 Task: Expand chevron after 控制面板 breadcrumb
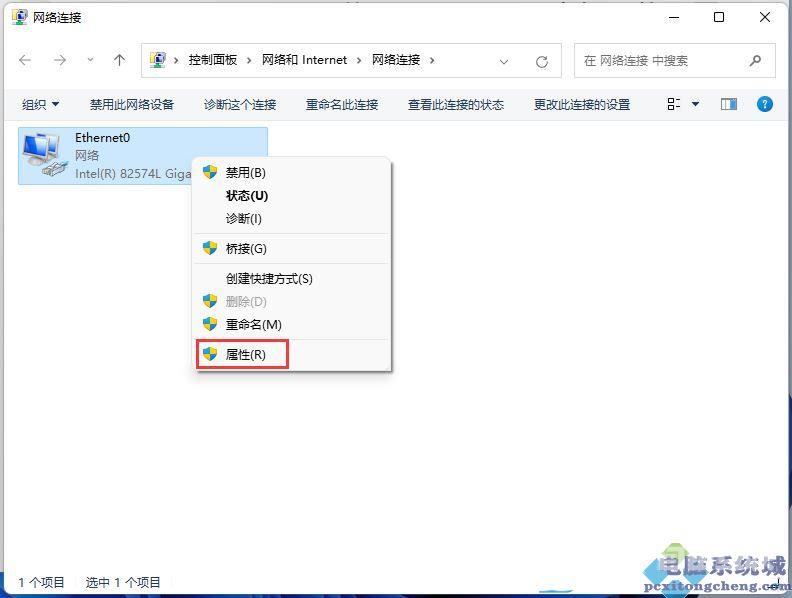click(249, 61)
